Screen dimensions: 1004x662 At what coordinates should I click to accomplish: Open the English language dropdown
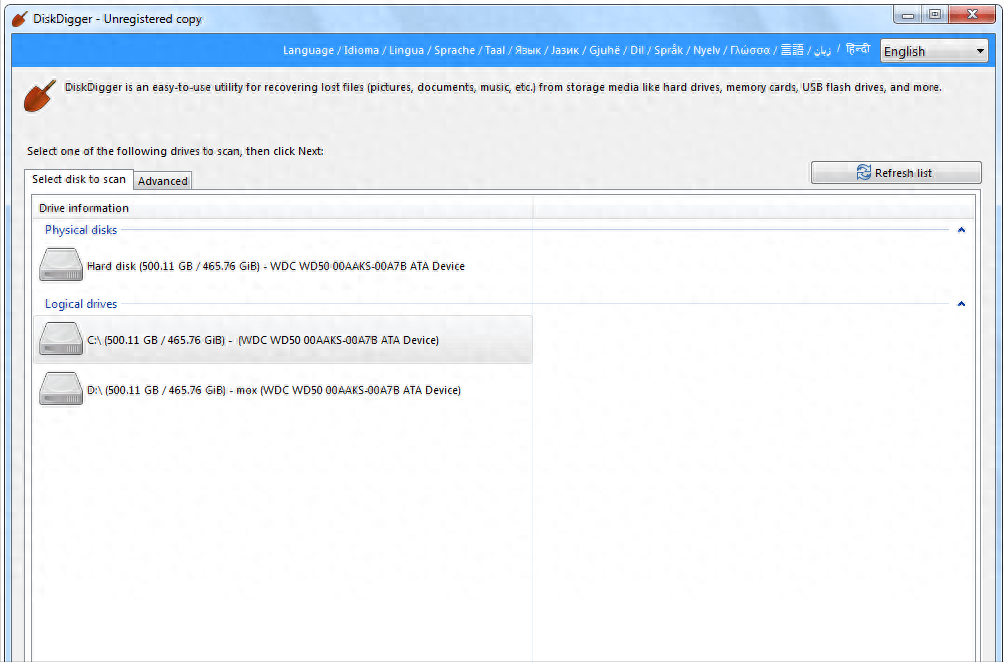[934, 51]
